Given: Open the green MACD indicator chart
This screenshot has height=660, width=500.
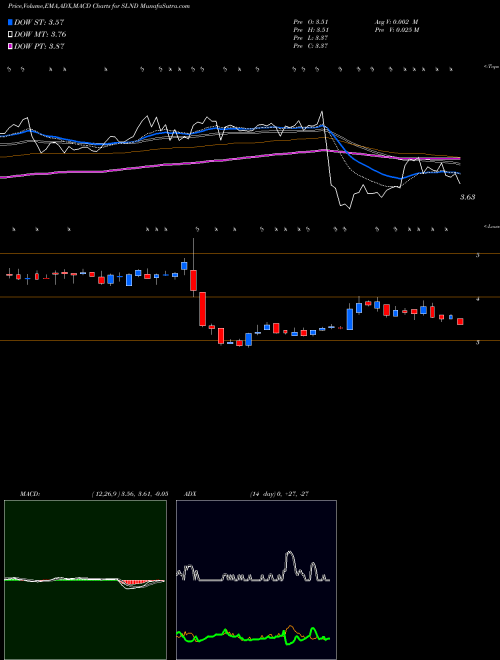Looking at the screenshot, I should click(x=85, y=580).
